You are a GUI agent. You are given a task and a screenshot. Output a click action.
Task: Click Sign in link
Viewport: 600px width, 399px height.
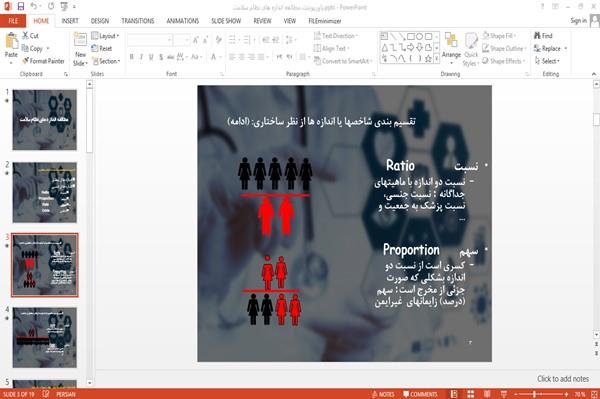click(x=578, y=21)
